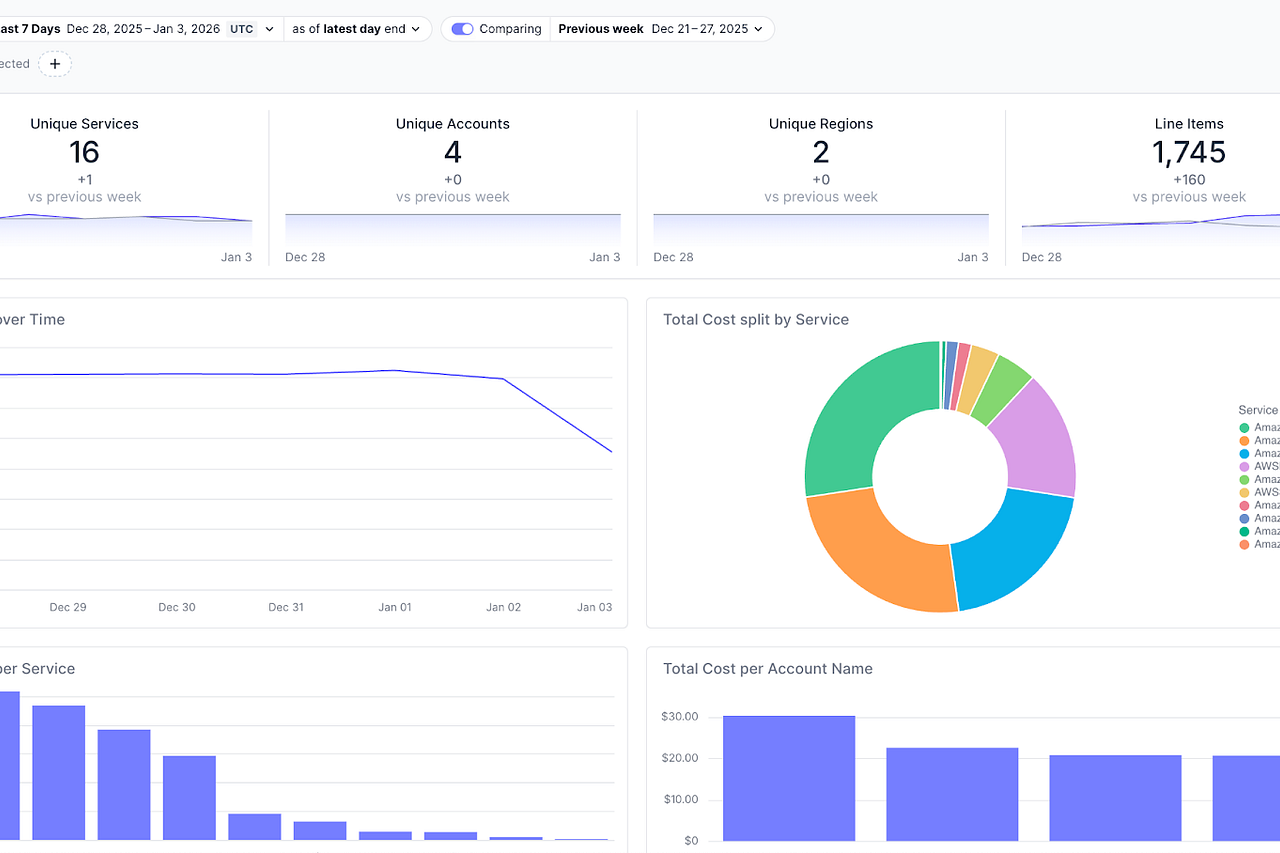Viewport: 1280px width, 853px height.
Task: Click the Unique Services value 16
Action: click(x=84, y=152)
